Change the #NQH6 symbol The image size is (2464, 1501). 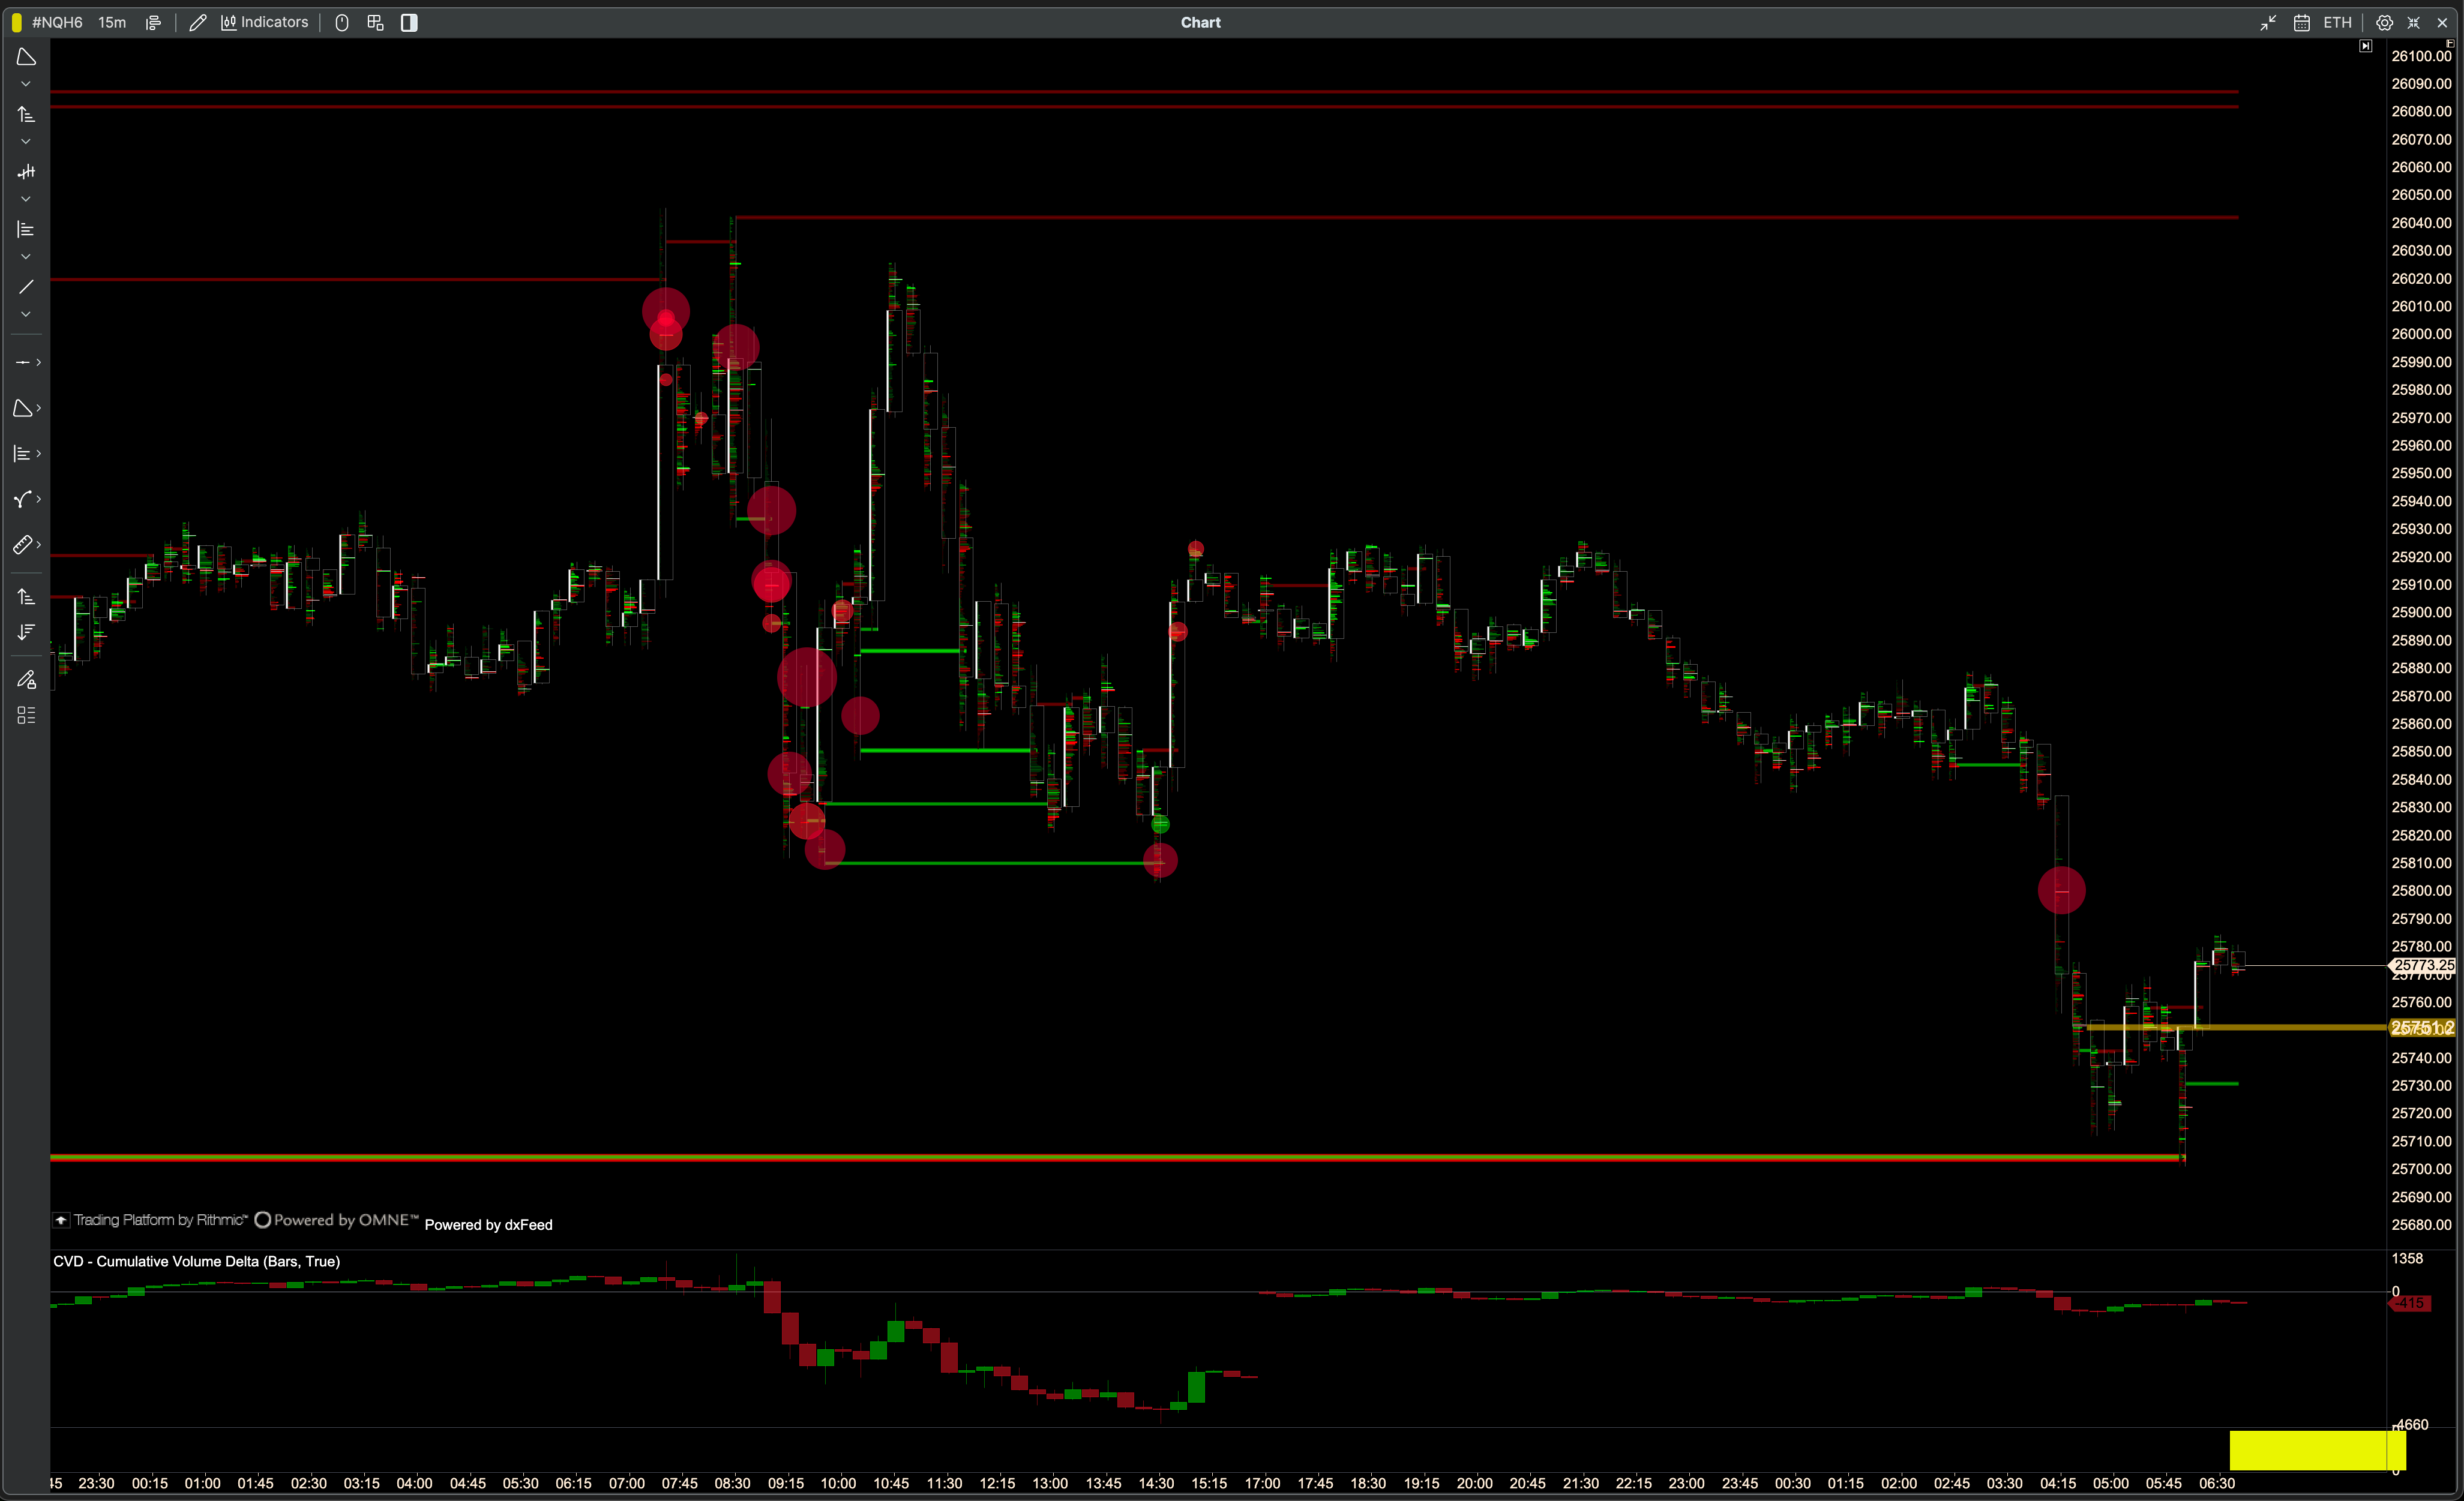point(57,22)
